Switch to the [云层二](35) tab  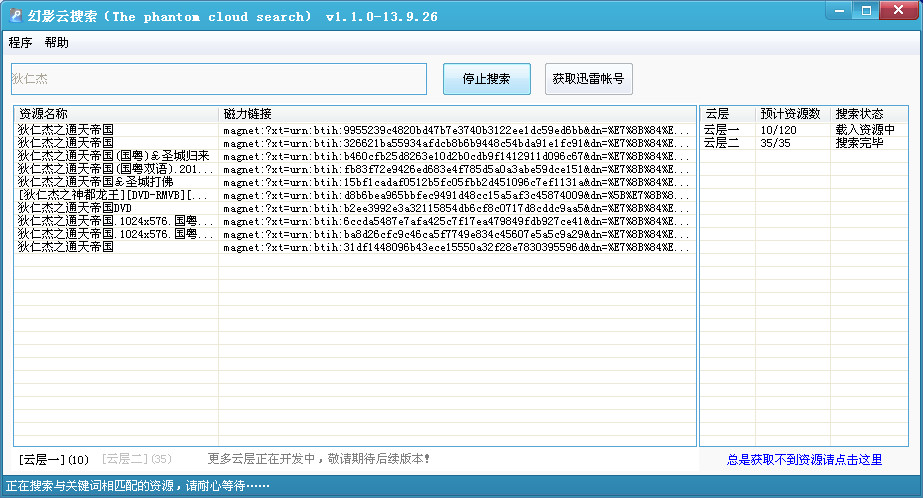[137, 459]
